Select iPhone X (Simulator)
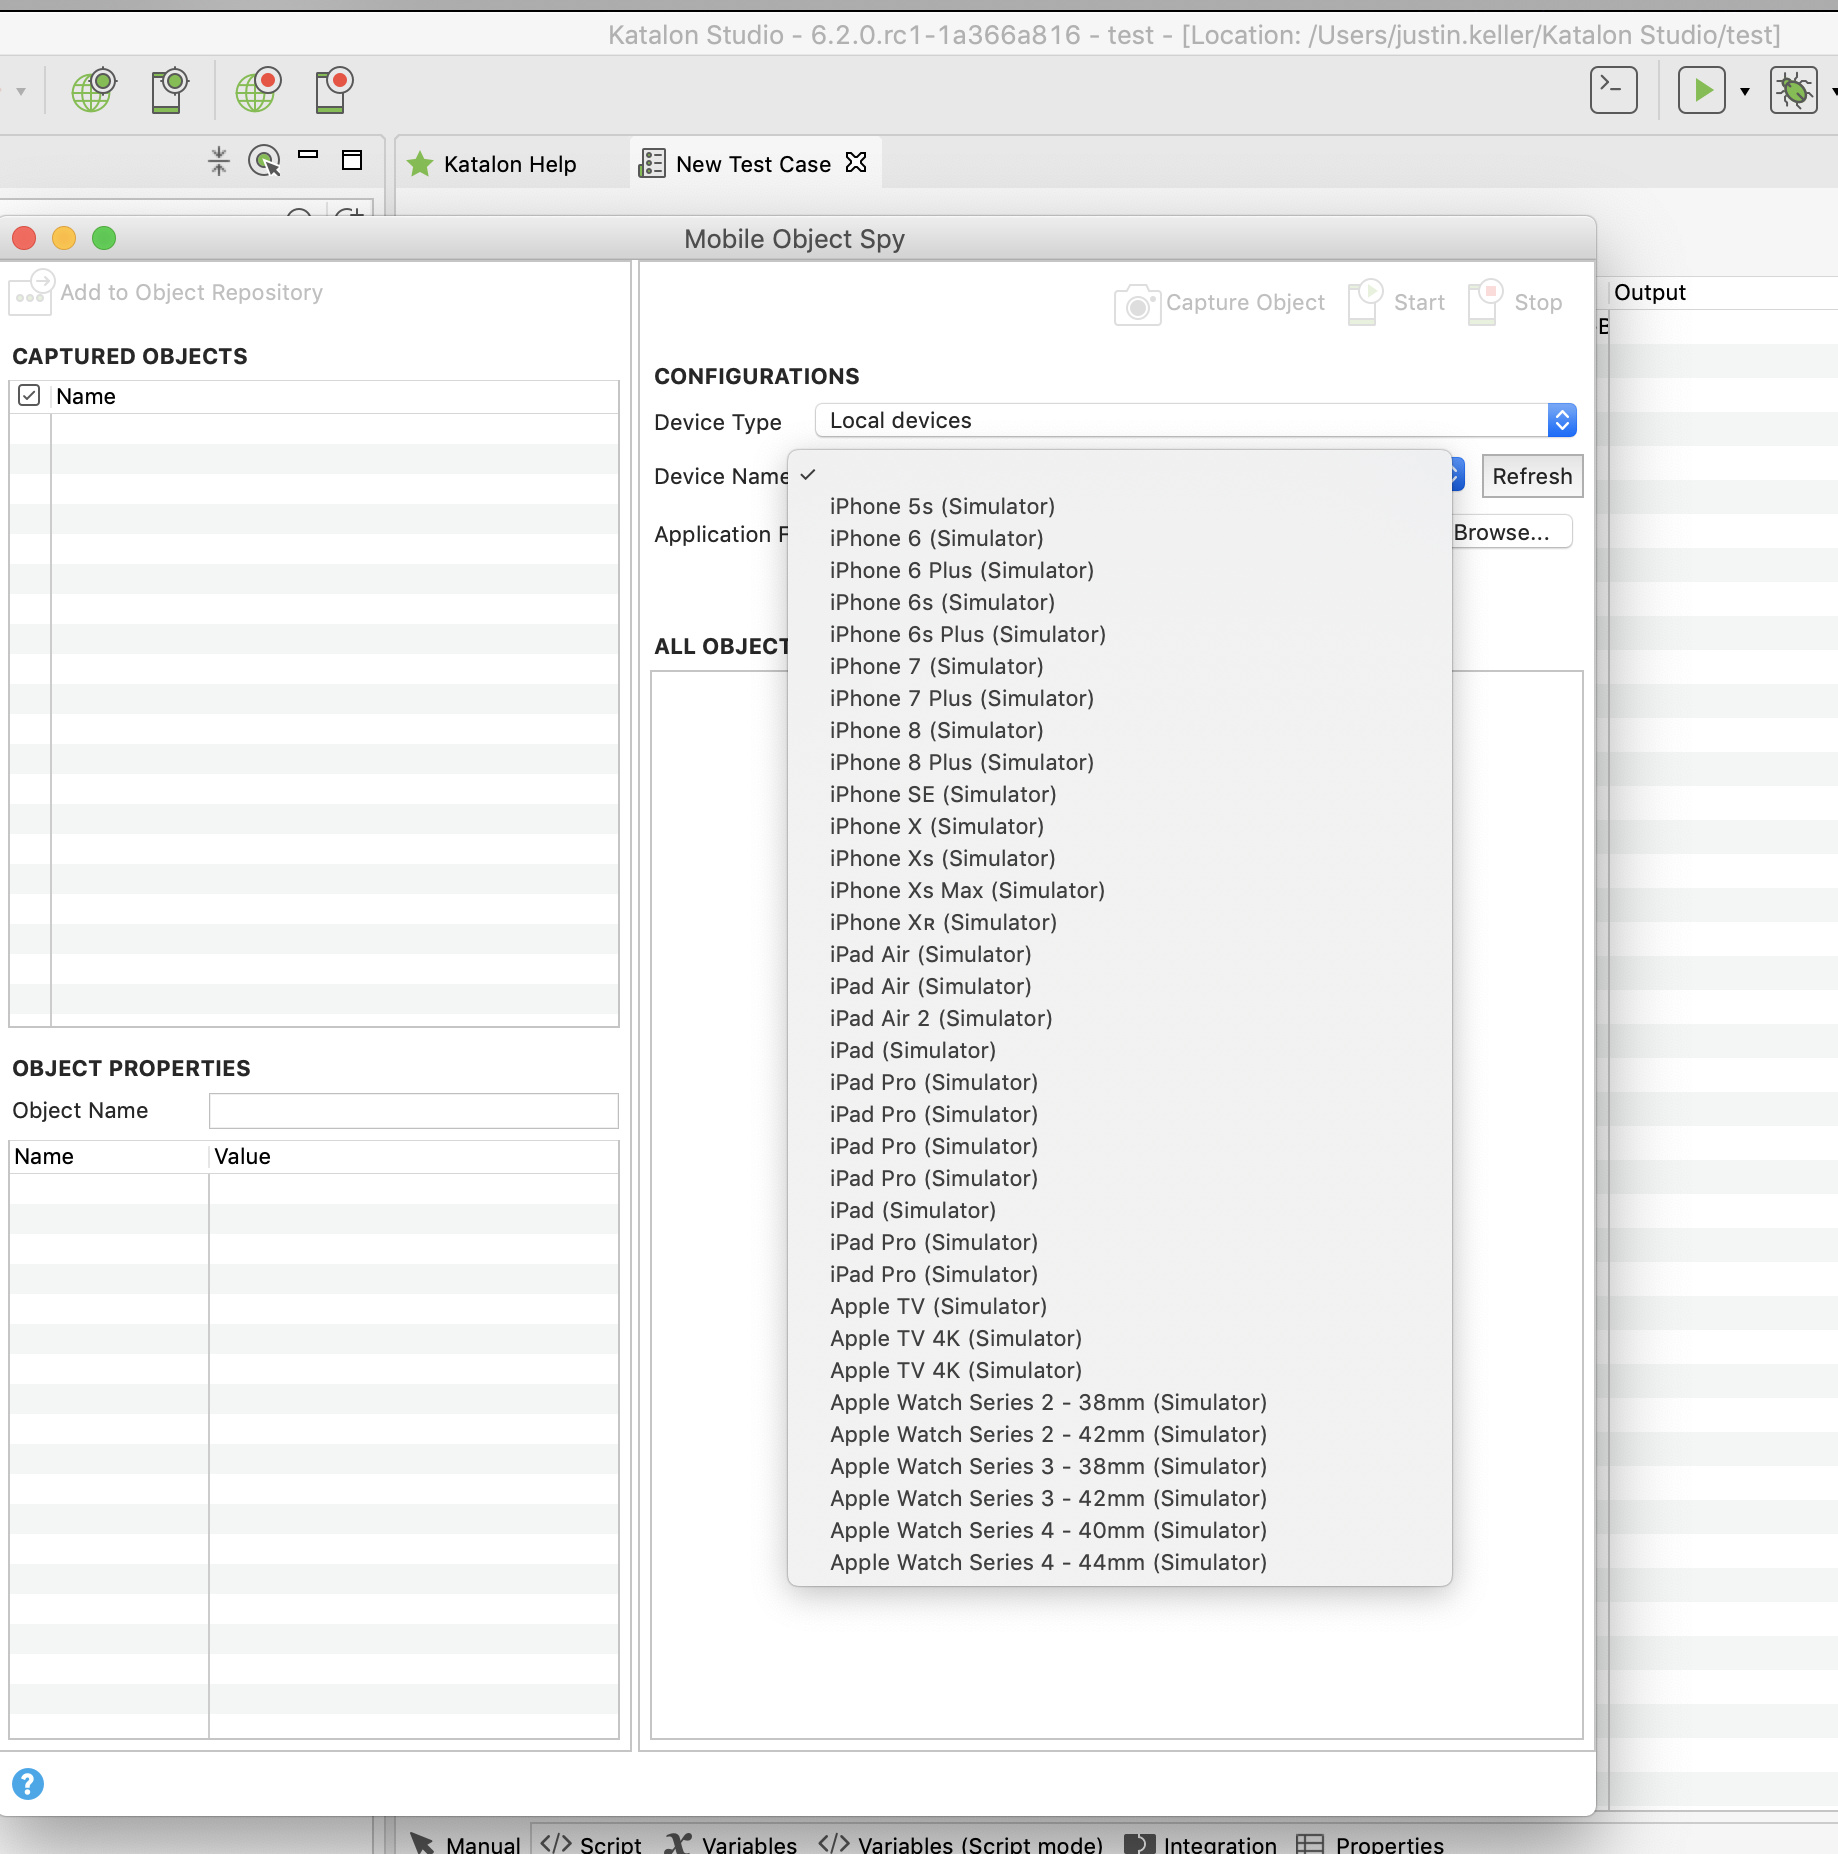This screenshot has width=1838, height=1854. (1120, 827)
